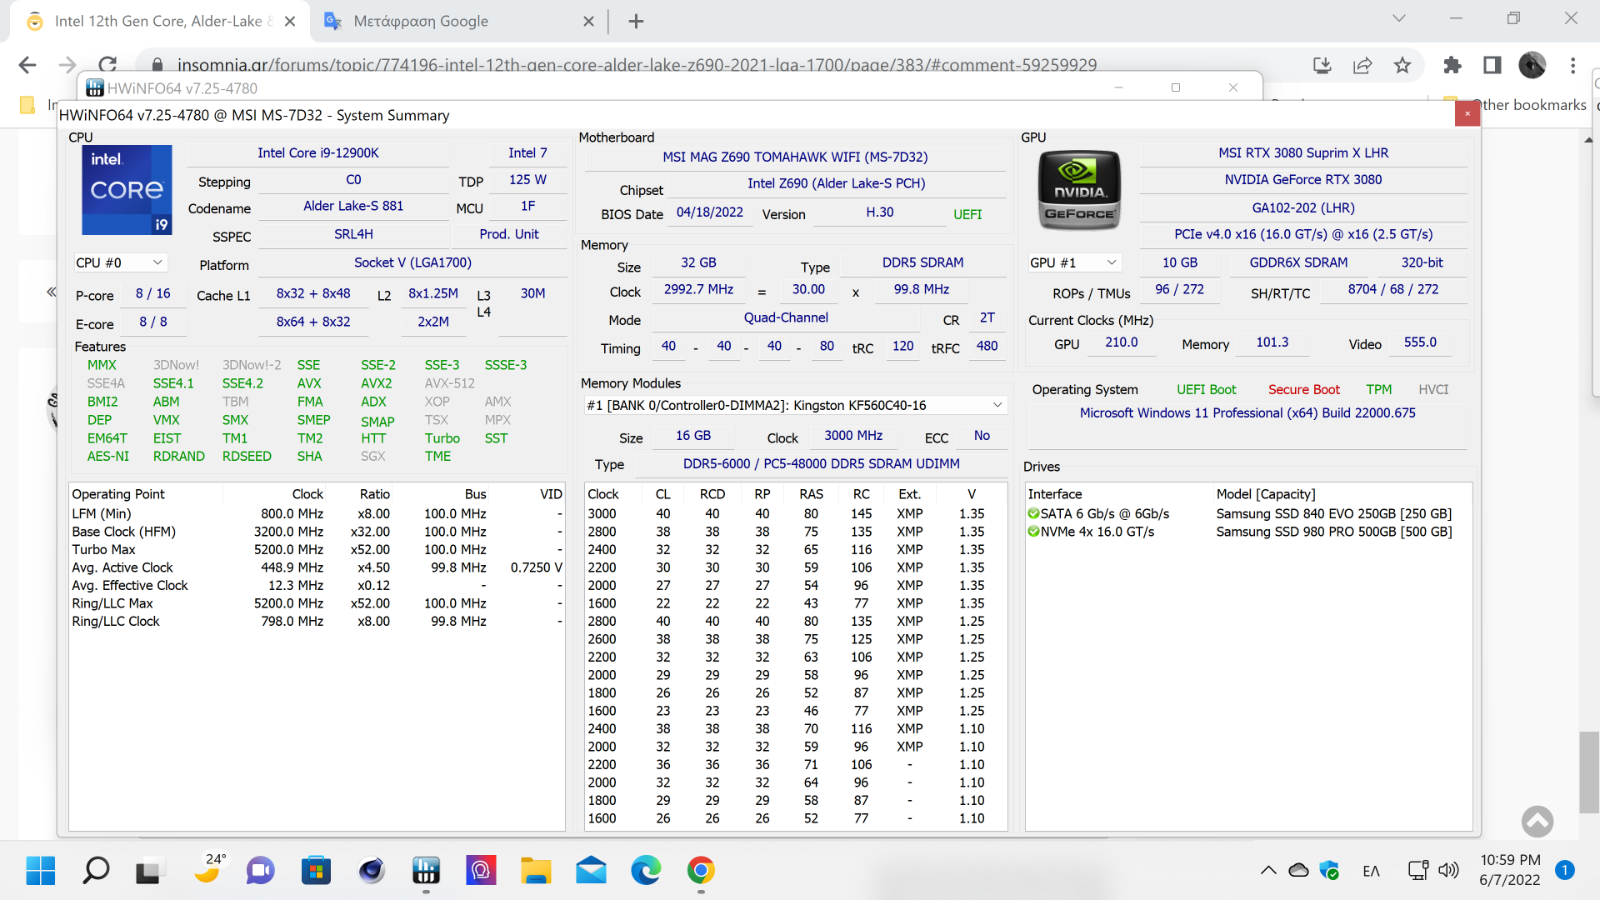This screenshot has height=900, width=1600.
Task: Click the Intel Core i9 logo
Action: click(127, 190)
